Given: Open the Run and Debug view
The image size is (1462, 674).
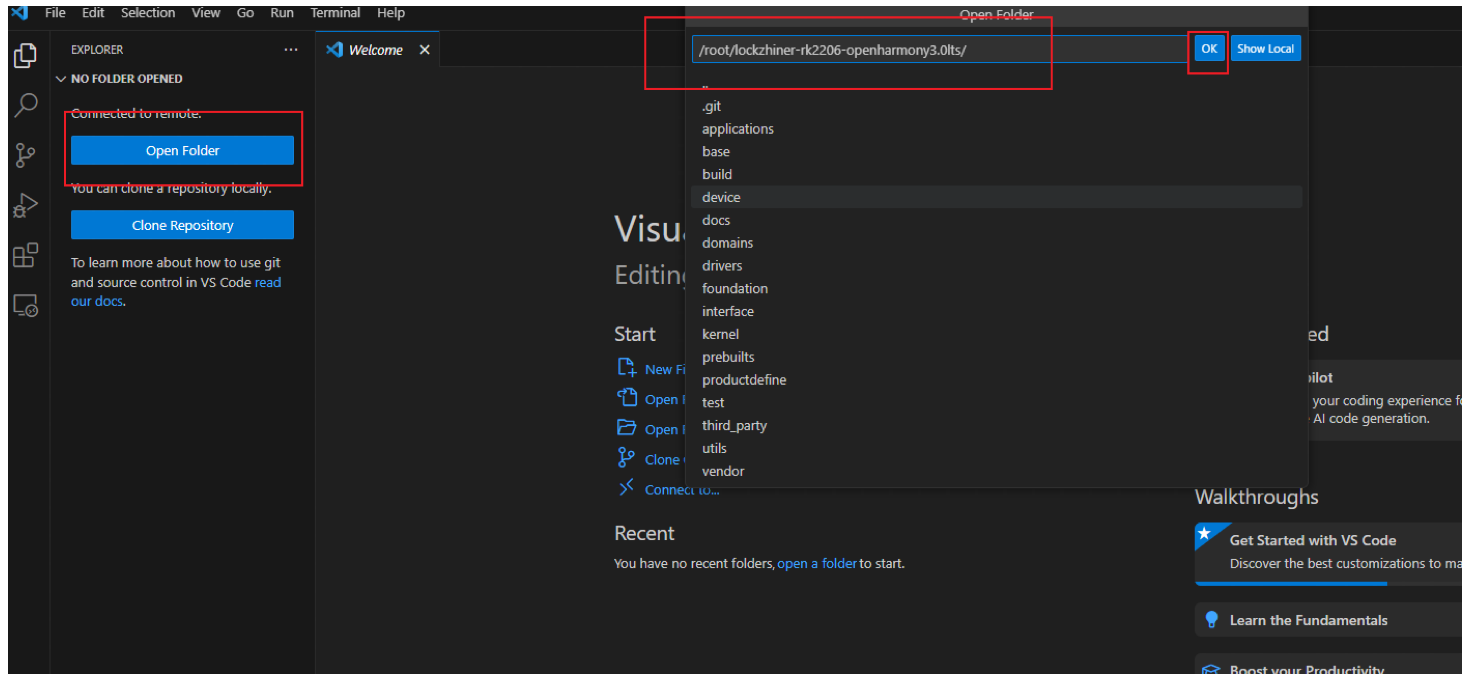Looking at the screenshot, I should [25, 206].
